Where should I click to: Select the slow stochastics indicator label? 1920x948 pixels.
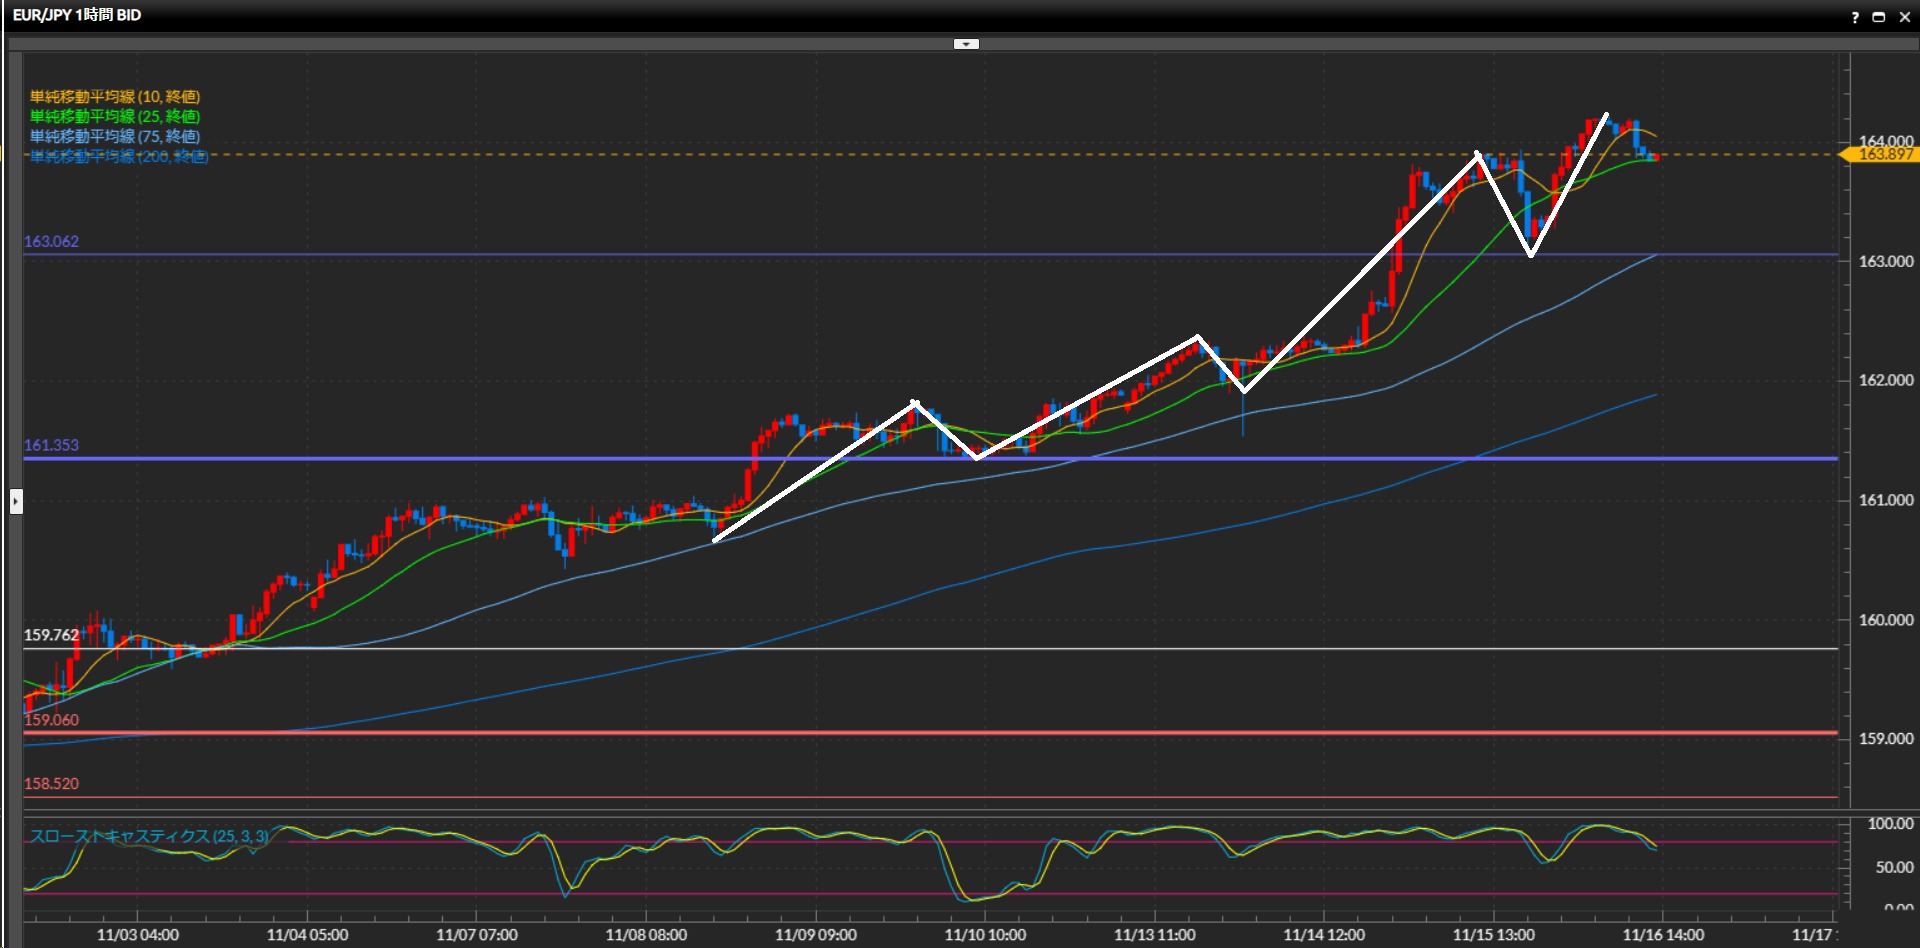148,836
